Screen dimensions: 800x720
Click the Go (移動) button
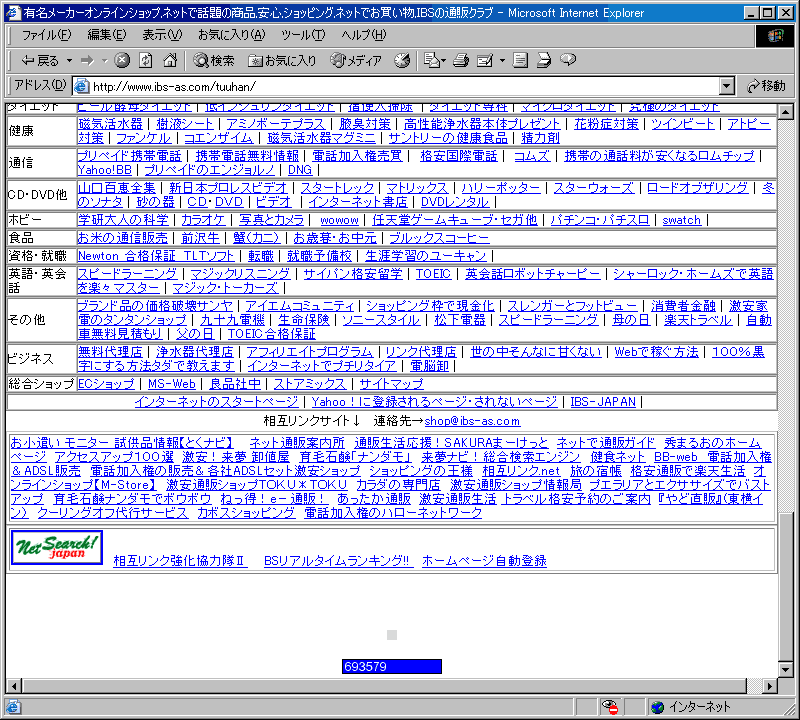(766, 86)
